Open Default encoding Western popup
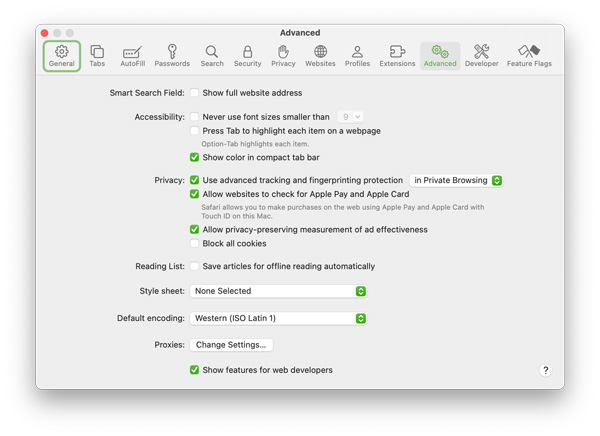The height and width of the screenshot is (436, 600). 278,318
